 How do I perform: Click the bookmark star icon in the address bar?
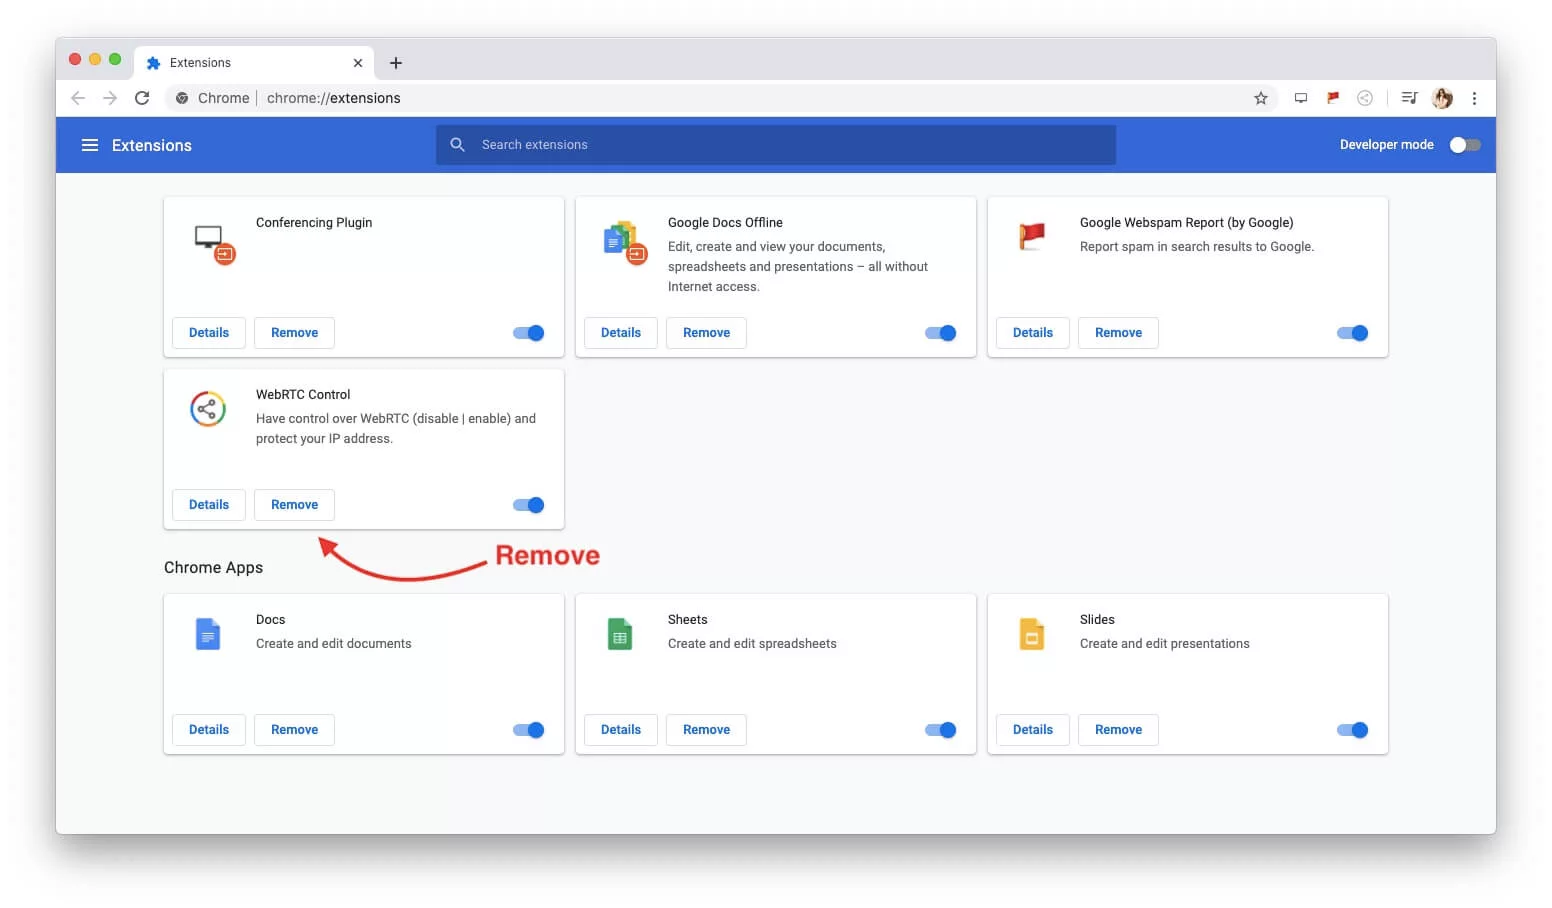(x=1261, y=98)
